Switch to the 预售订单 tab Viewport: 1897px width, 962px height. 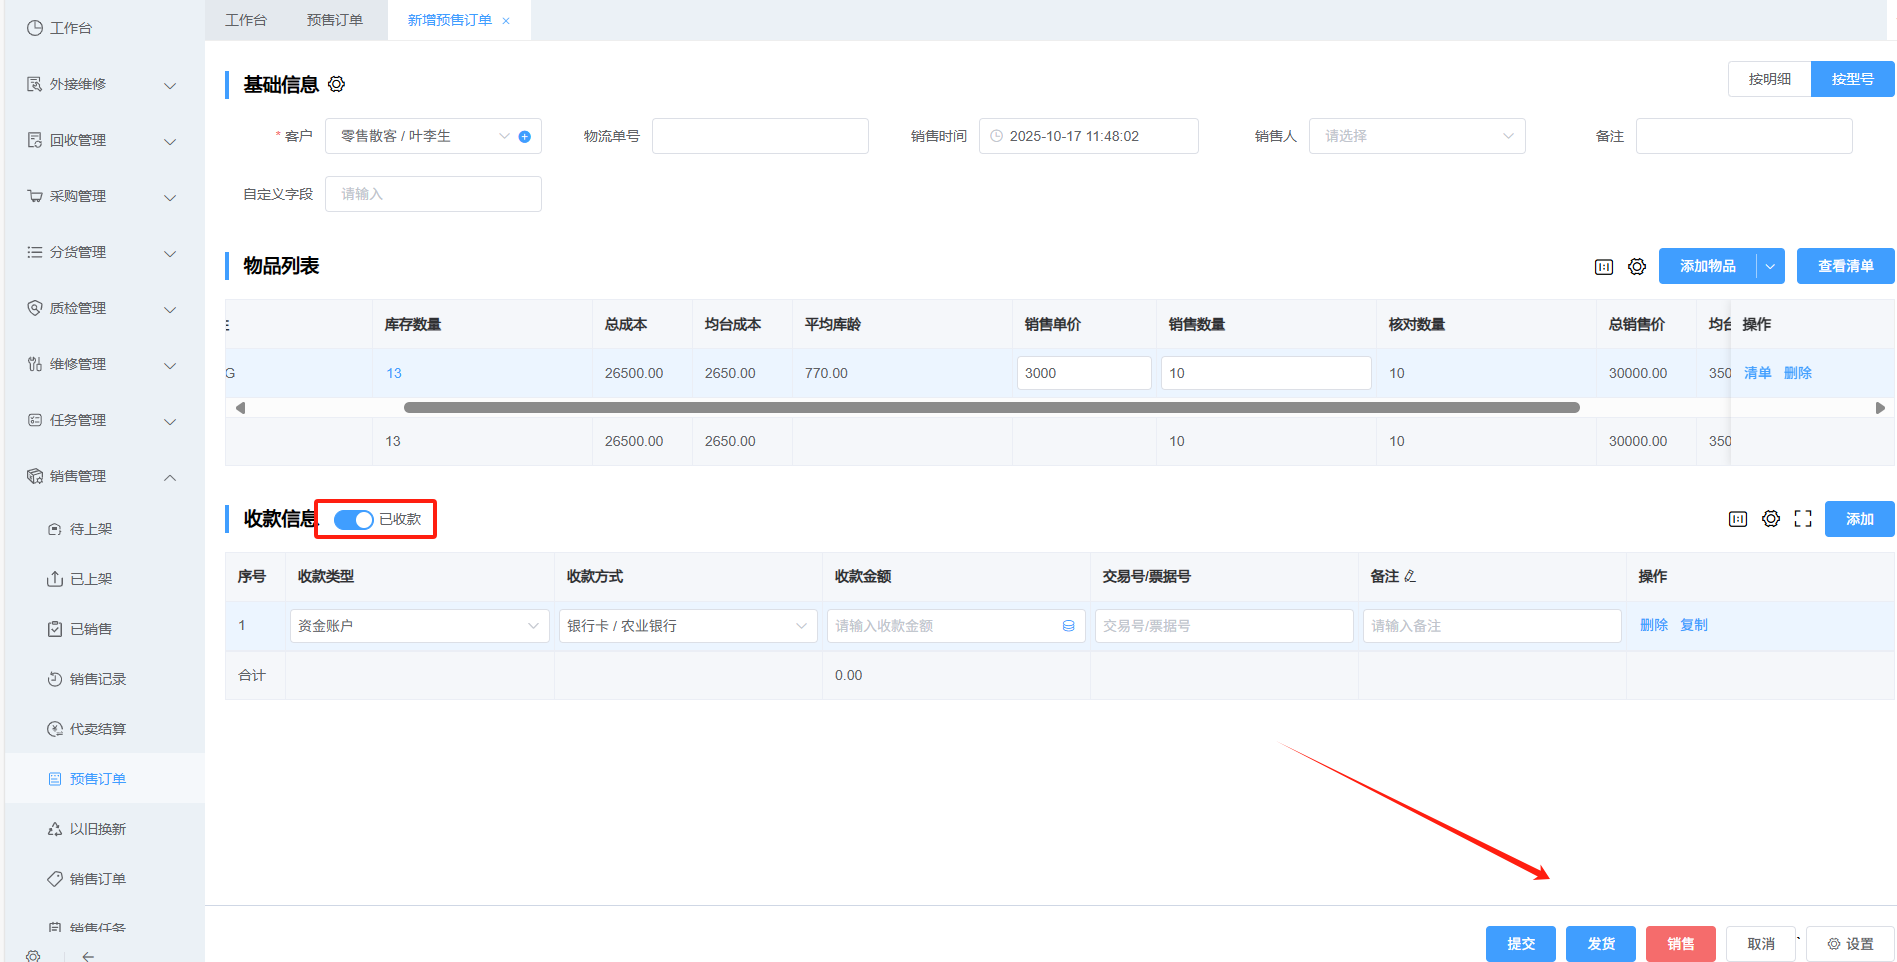tap(335, 20)
